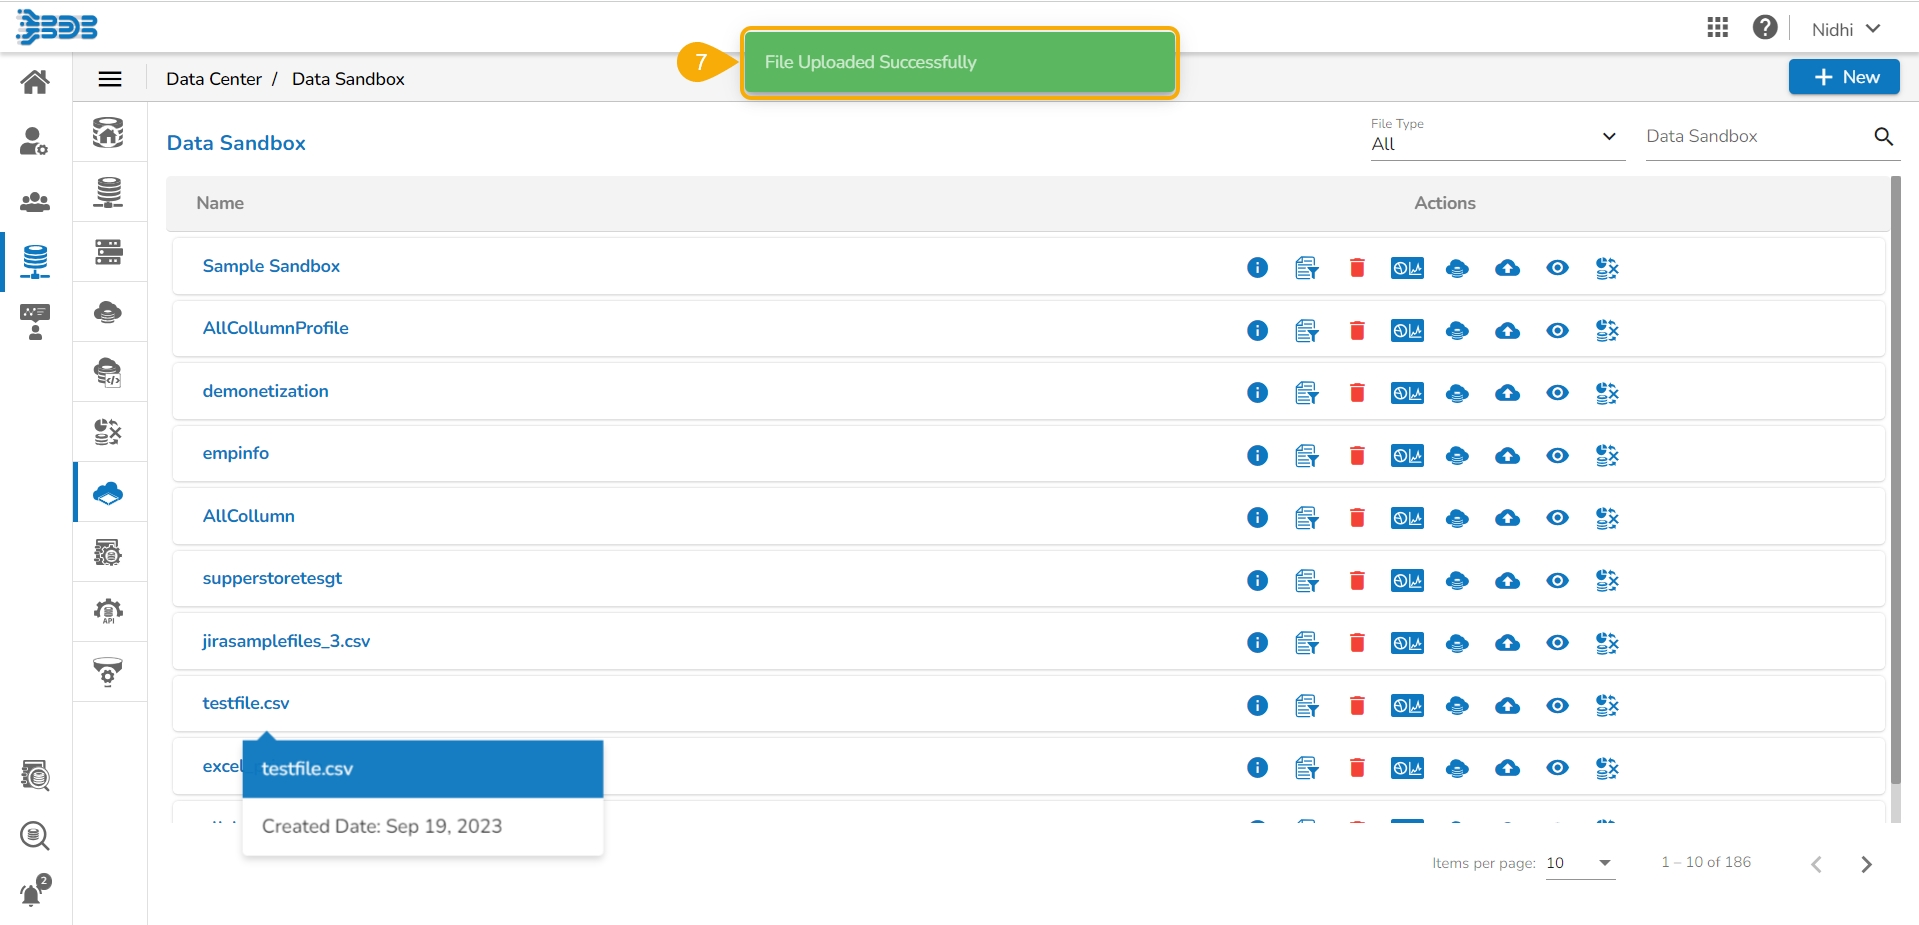The width and height of the screenshot is (1919, 925).
Task: Delete the demonetization sandbox
Action: point(1357,393)
